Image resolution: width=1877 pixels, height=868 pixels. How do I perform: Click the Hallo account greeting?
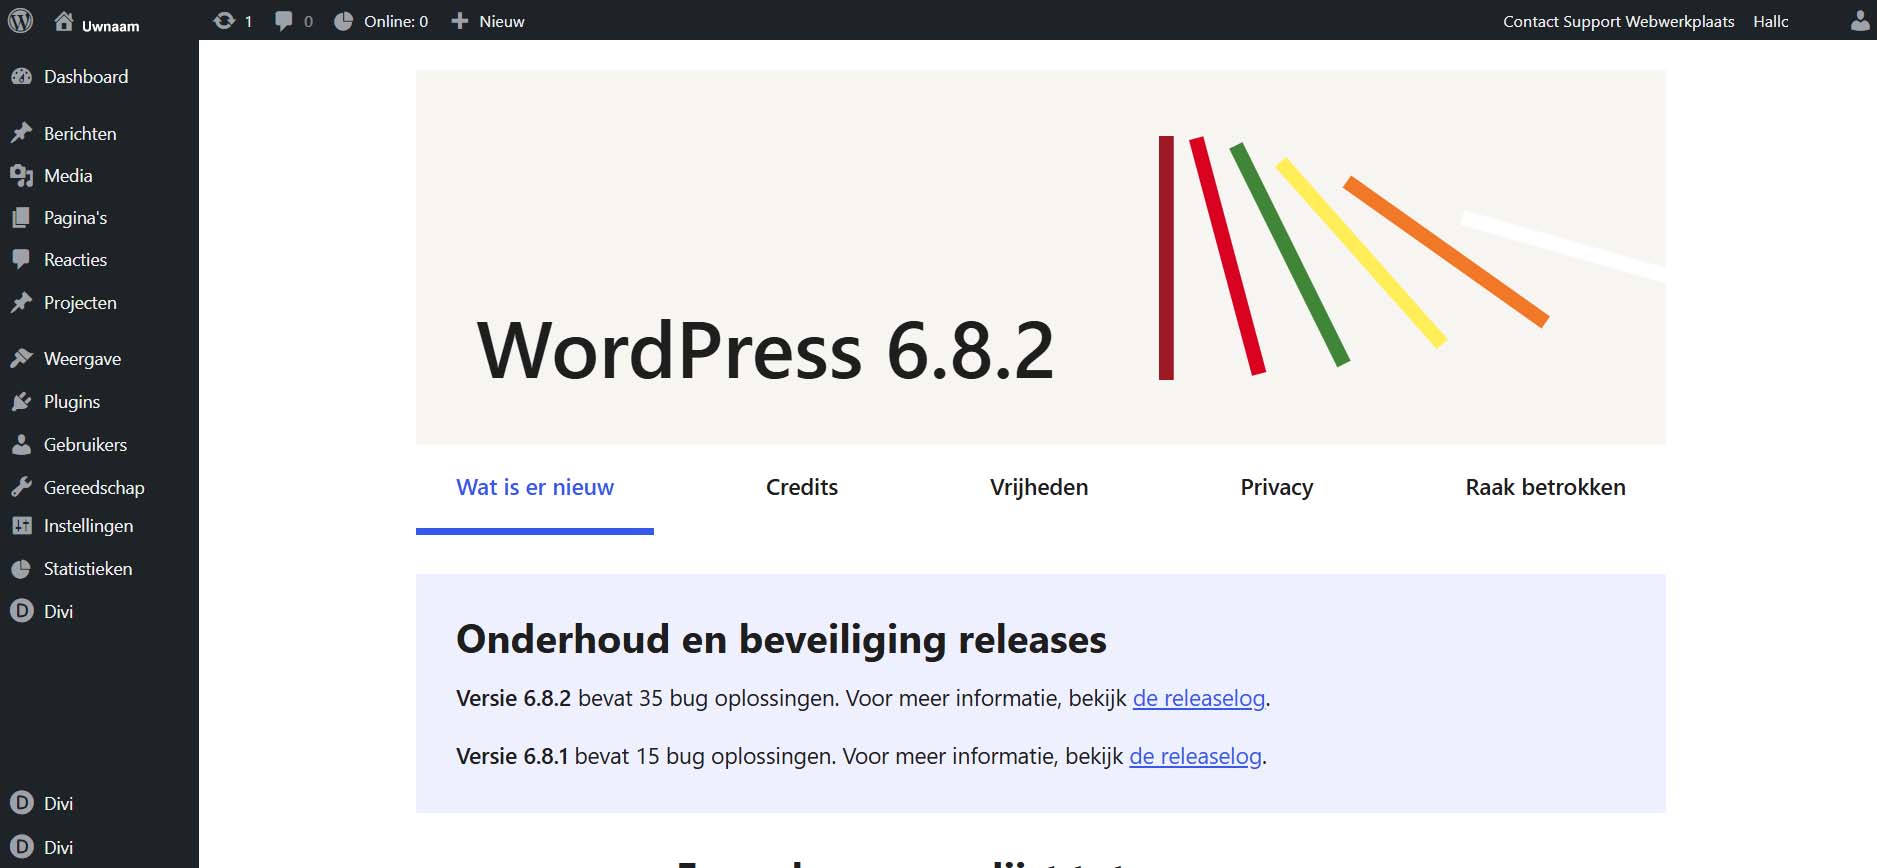[x=1771, y=21]
